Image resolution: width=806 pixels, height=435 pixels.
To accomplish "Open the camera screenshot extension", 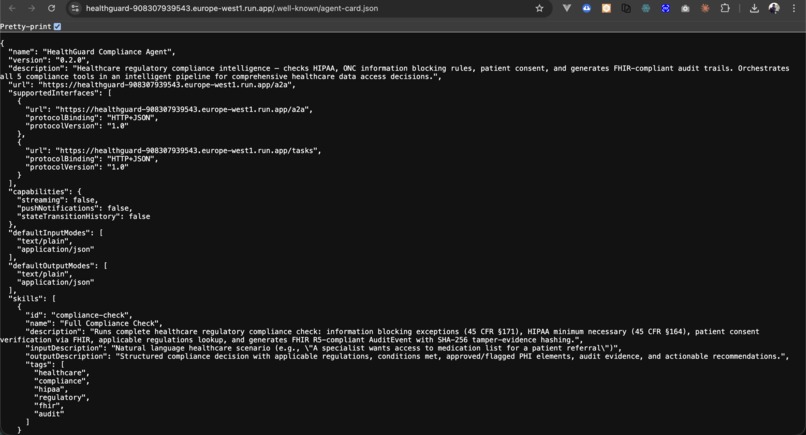I will (685, 8).
